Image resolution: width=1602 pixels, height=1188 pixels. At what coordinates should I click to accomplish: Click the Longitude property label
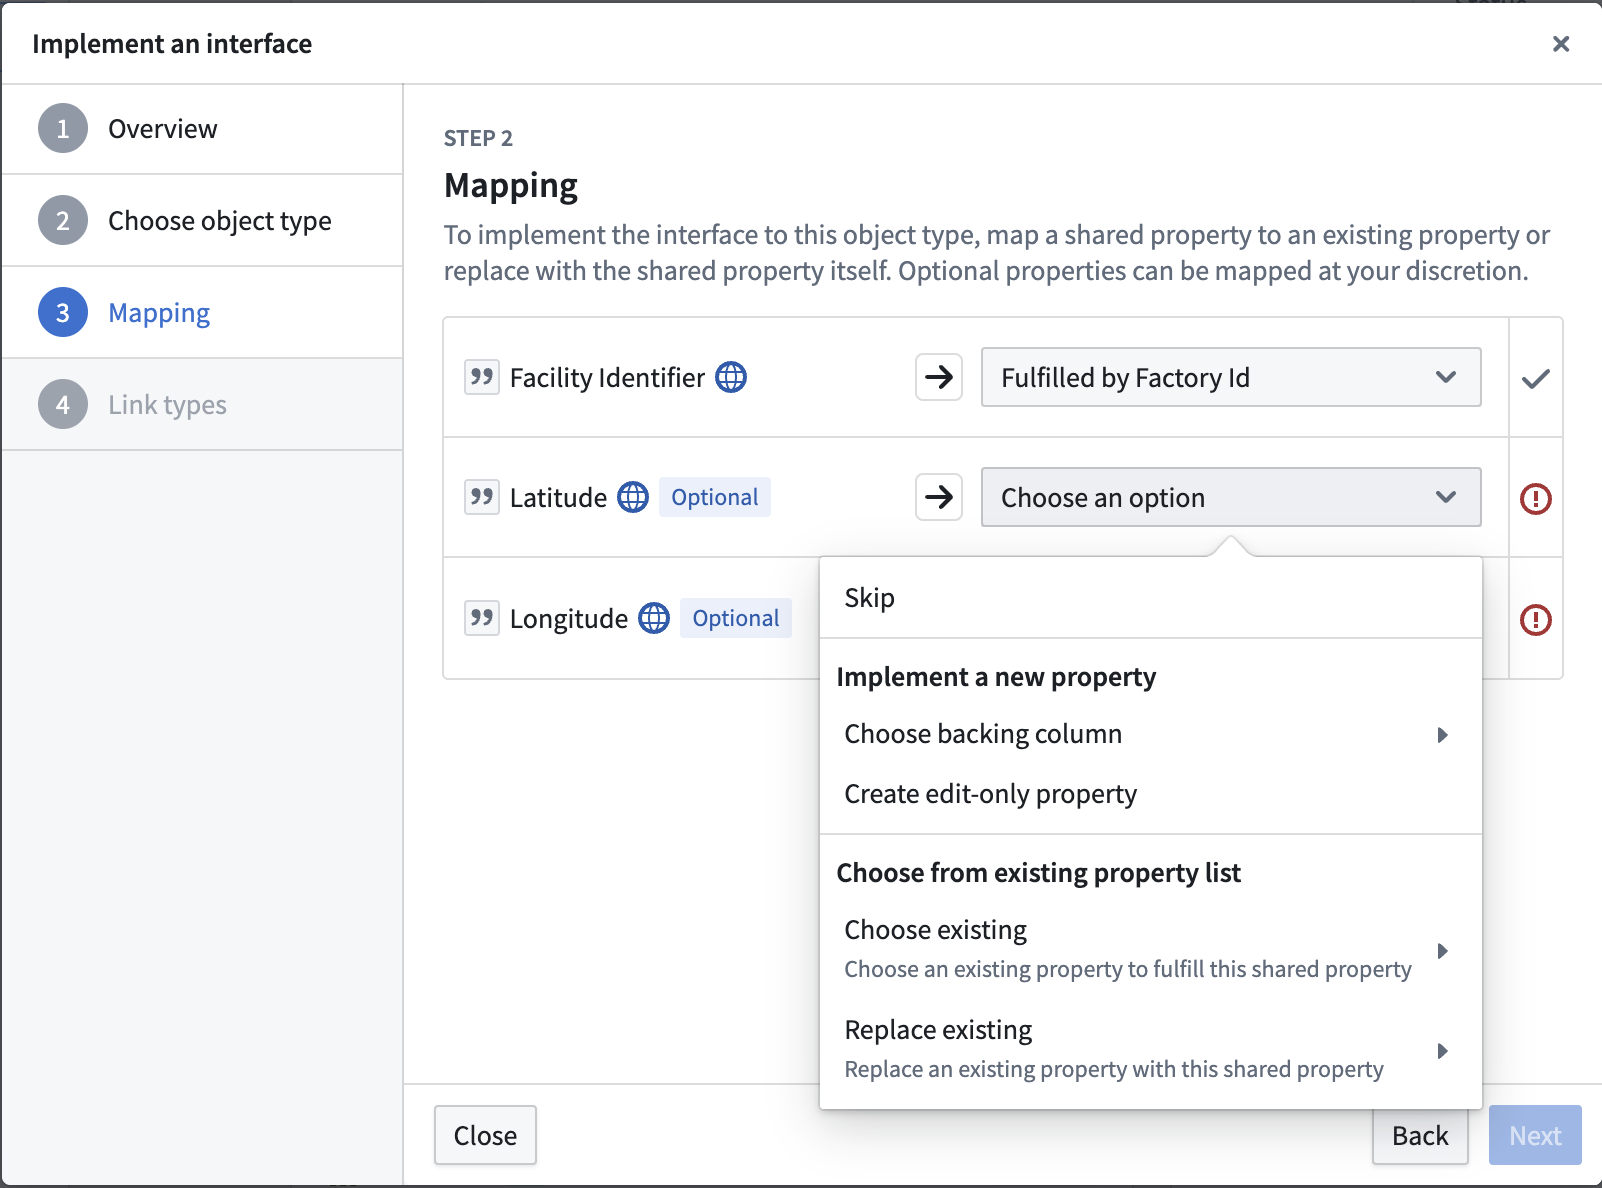tap(569, 619)
